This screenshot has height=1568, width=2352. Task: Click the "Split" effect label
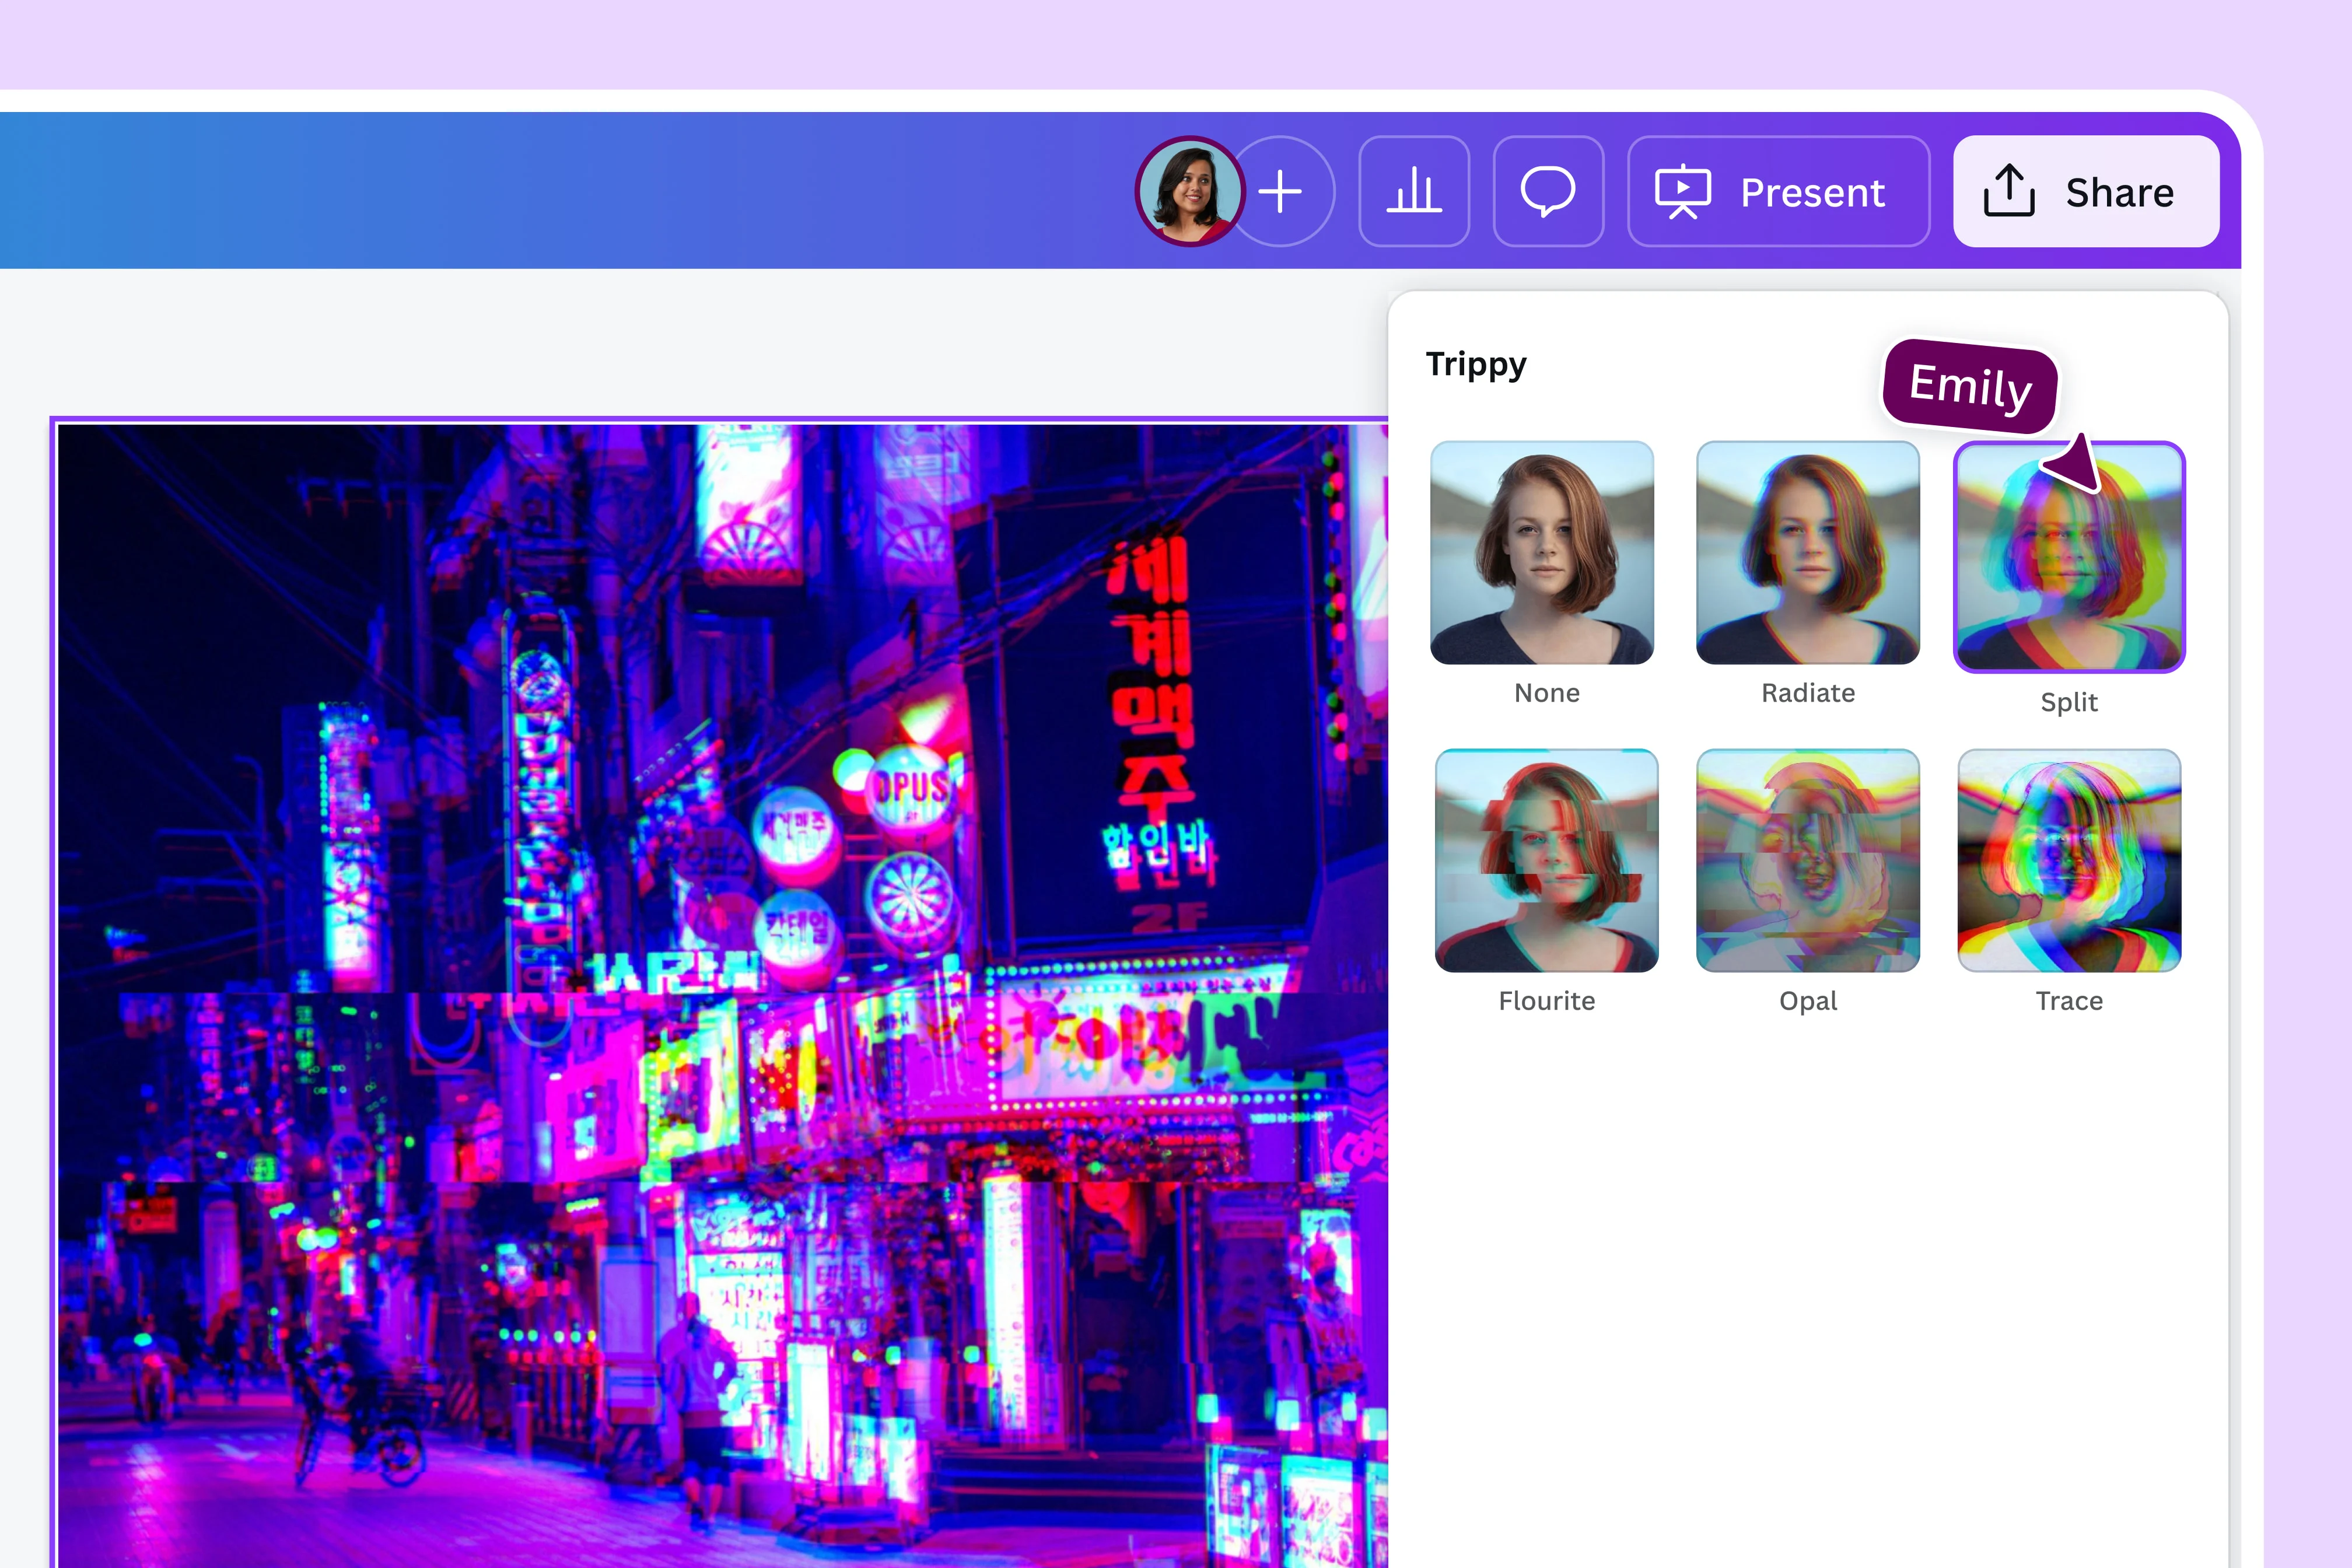2070,702
